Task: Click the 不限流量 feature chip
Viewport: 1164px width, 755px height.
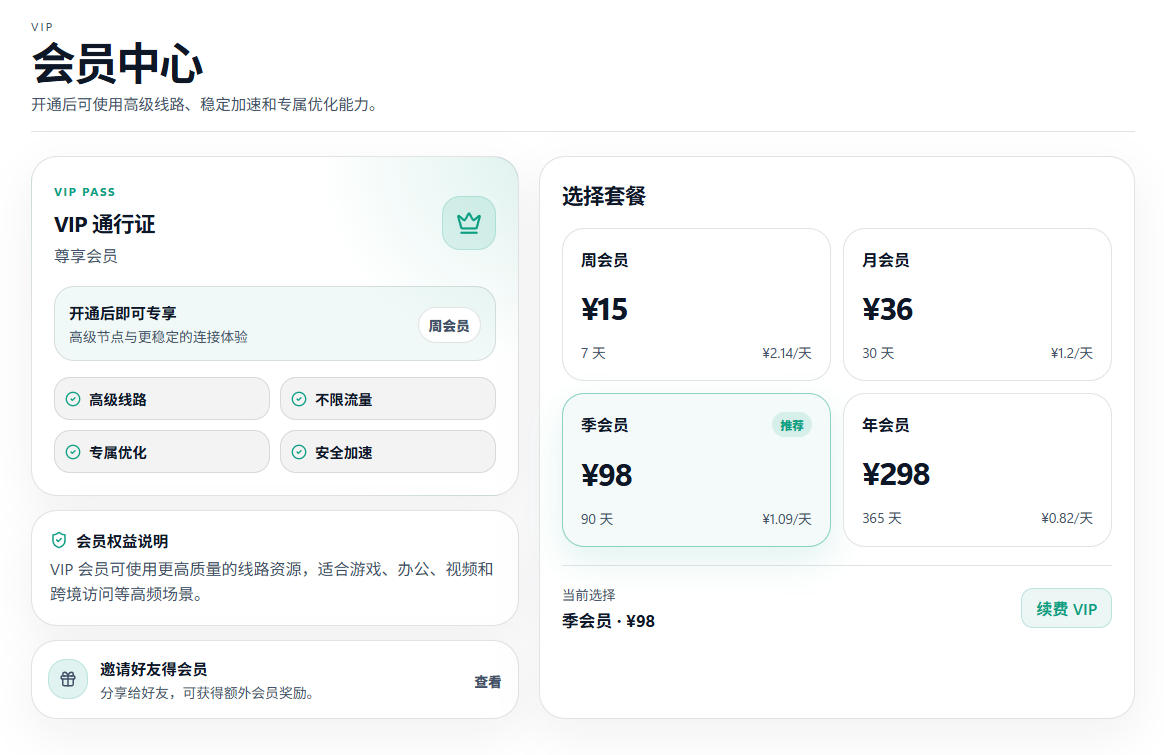Action: tap(388, 399)
